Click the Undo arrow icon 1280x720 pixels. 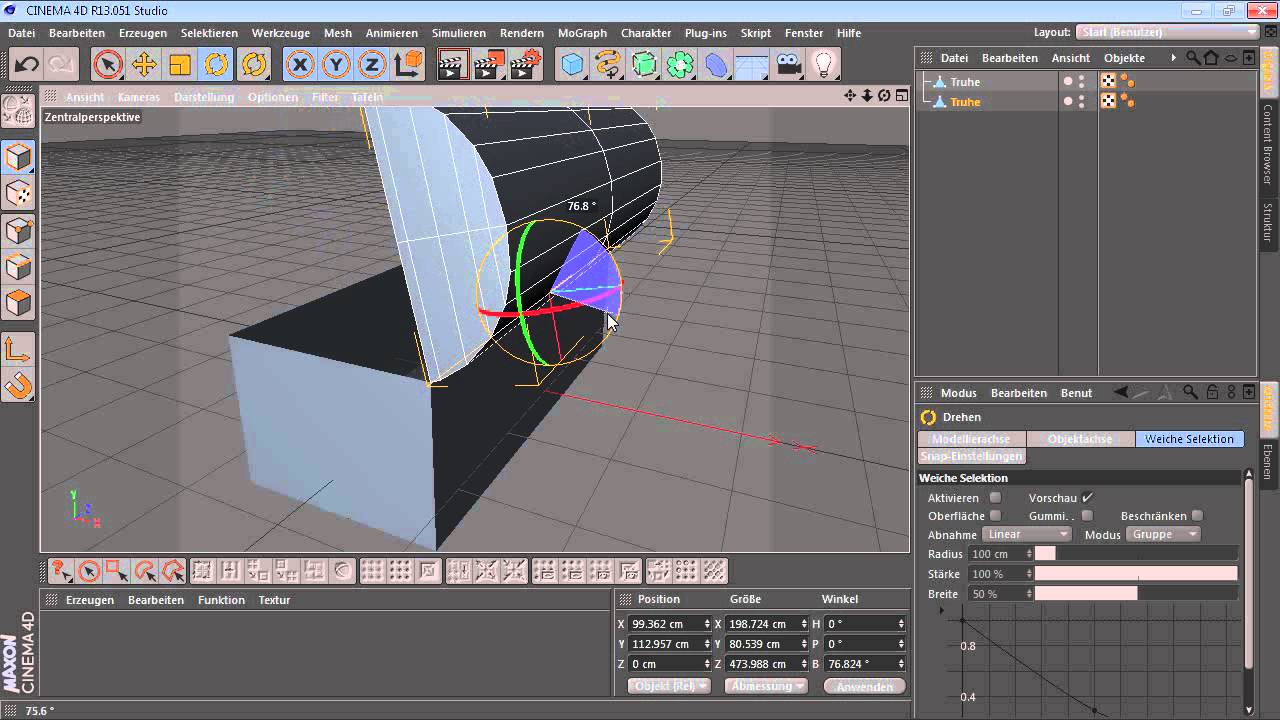point(26,66)
